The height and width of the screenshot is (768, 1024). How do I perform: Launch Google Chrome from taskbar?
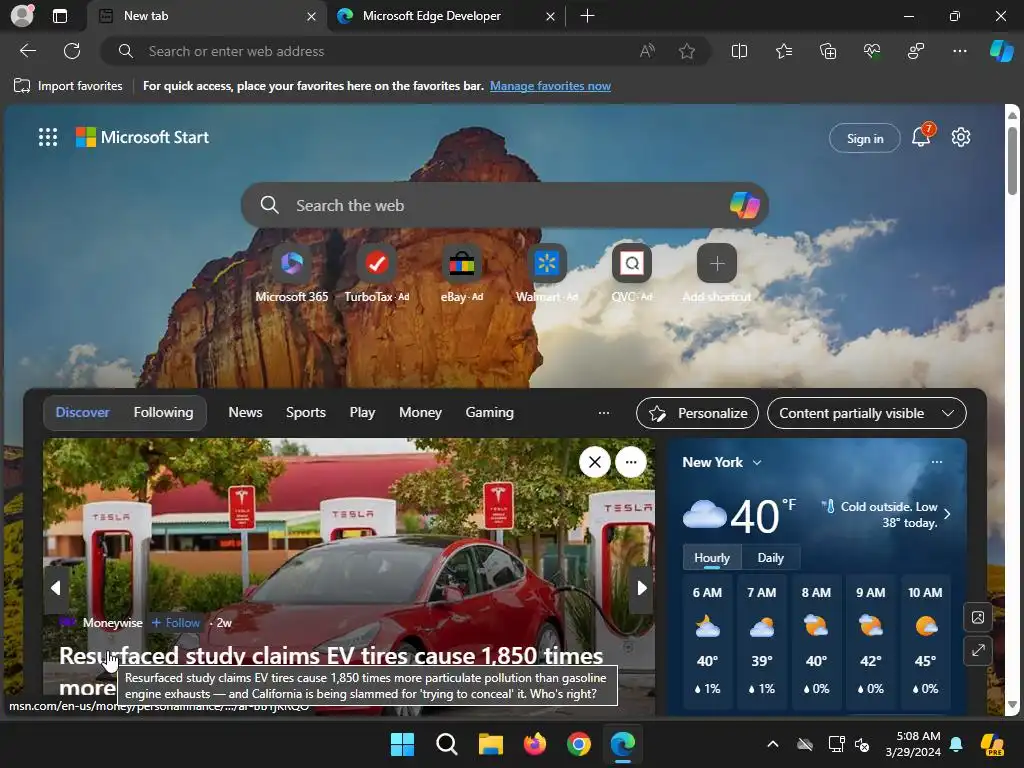click(579, 744)
